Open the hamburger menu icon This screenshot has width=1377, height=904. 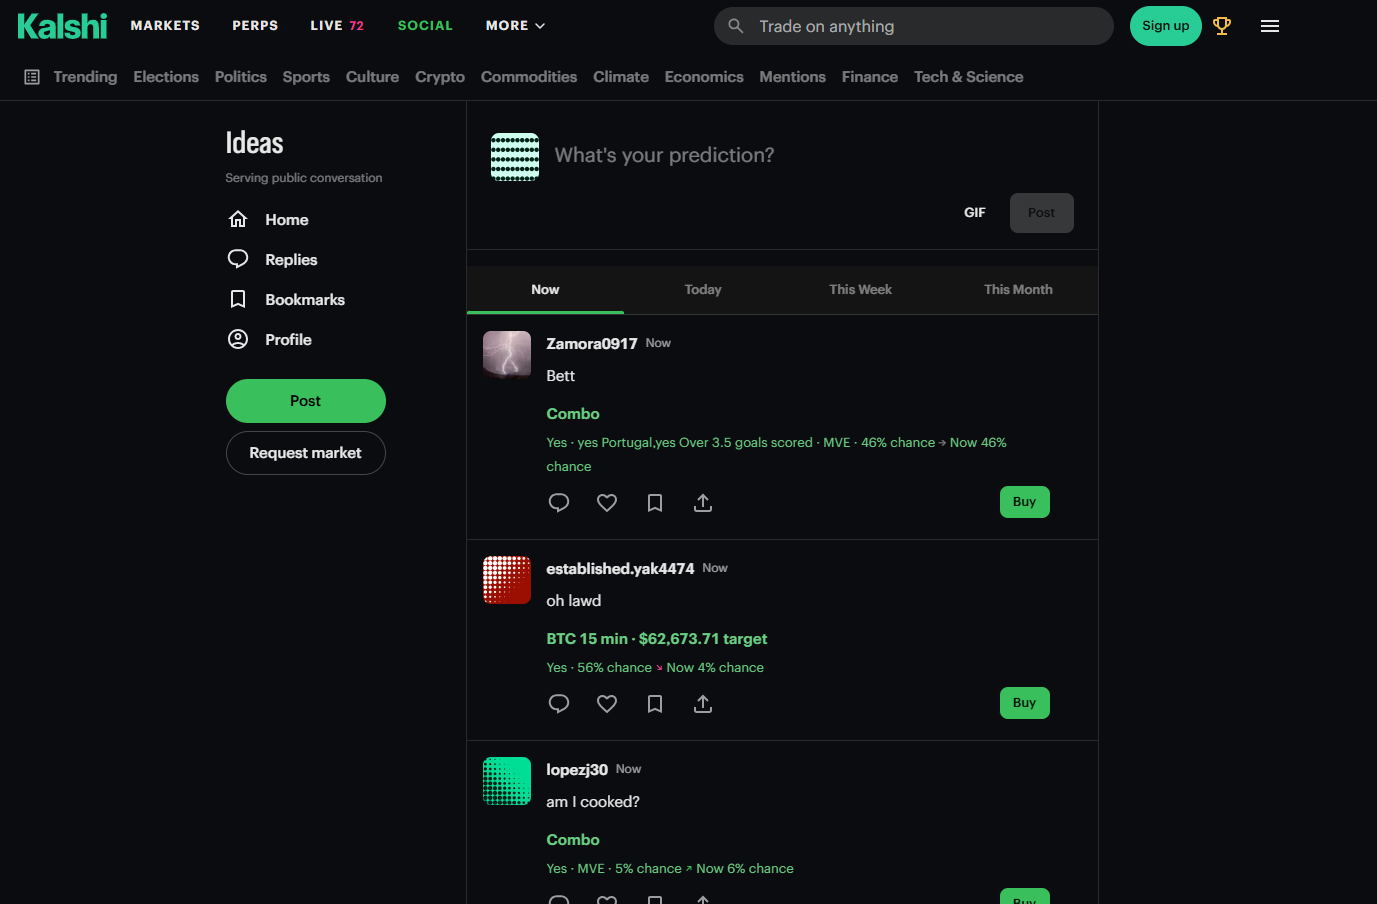[x=1270, y=26]
